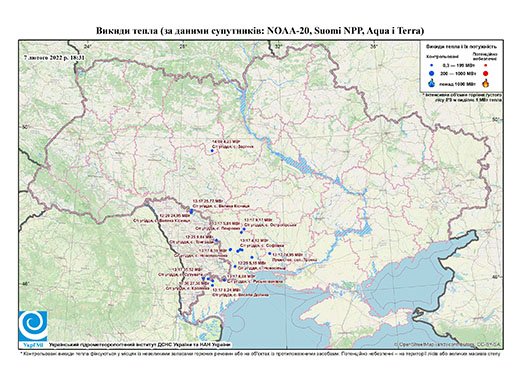Click the 36° longitude label

pyautogui.click(x=374, y=46)
